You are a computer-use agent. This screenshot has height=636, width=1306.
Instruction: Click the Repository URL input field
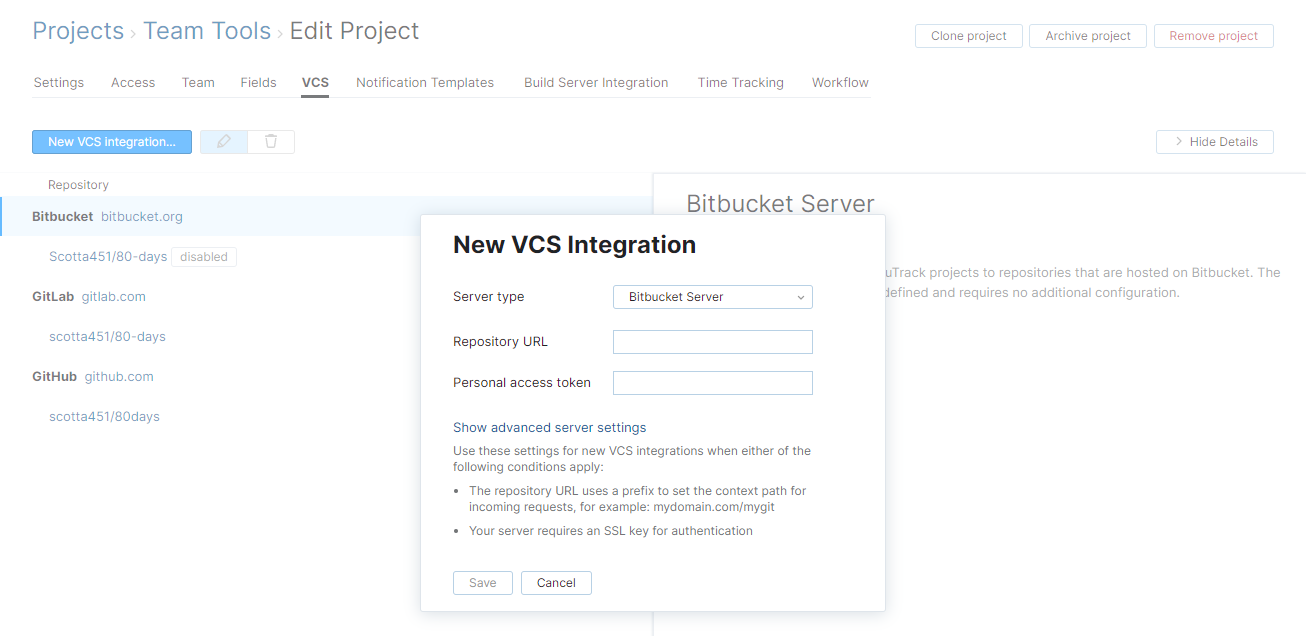coord(712,341)
